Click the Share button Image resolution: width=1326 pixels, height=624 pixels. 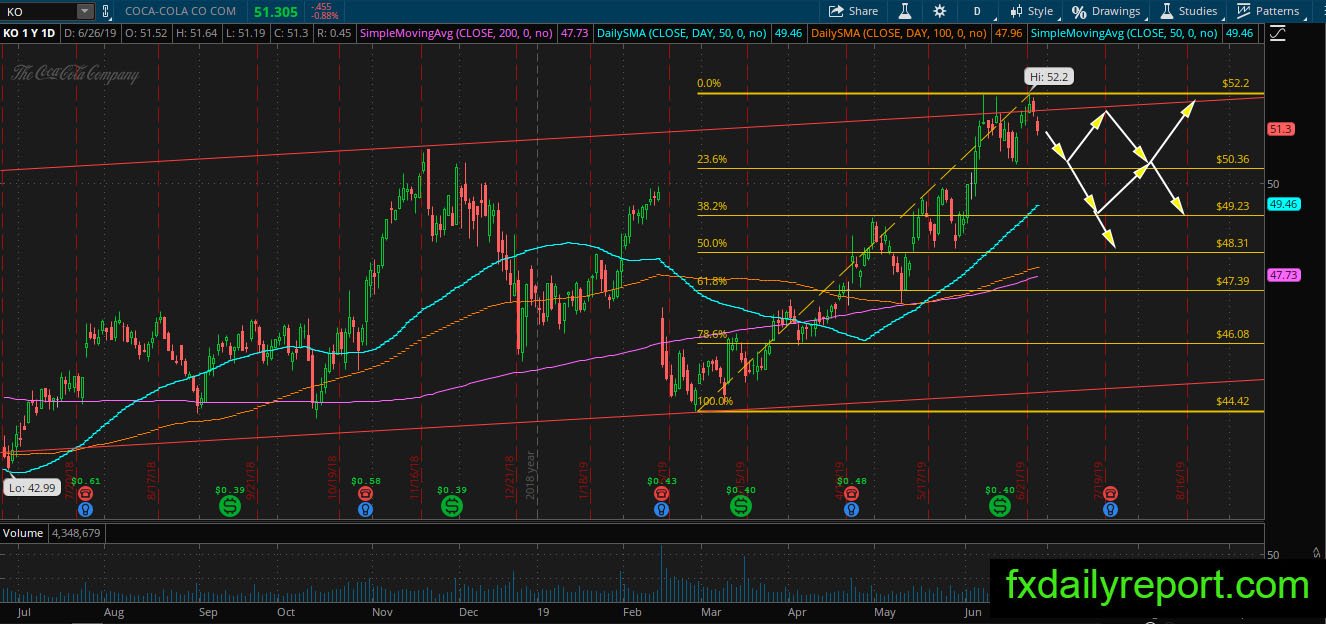pyautogui.click(x=853, y=11)
